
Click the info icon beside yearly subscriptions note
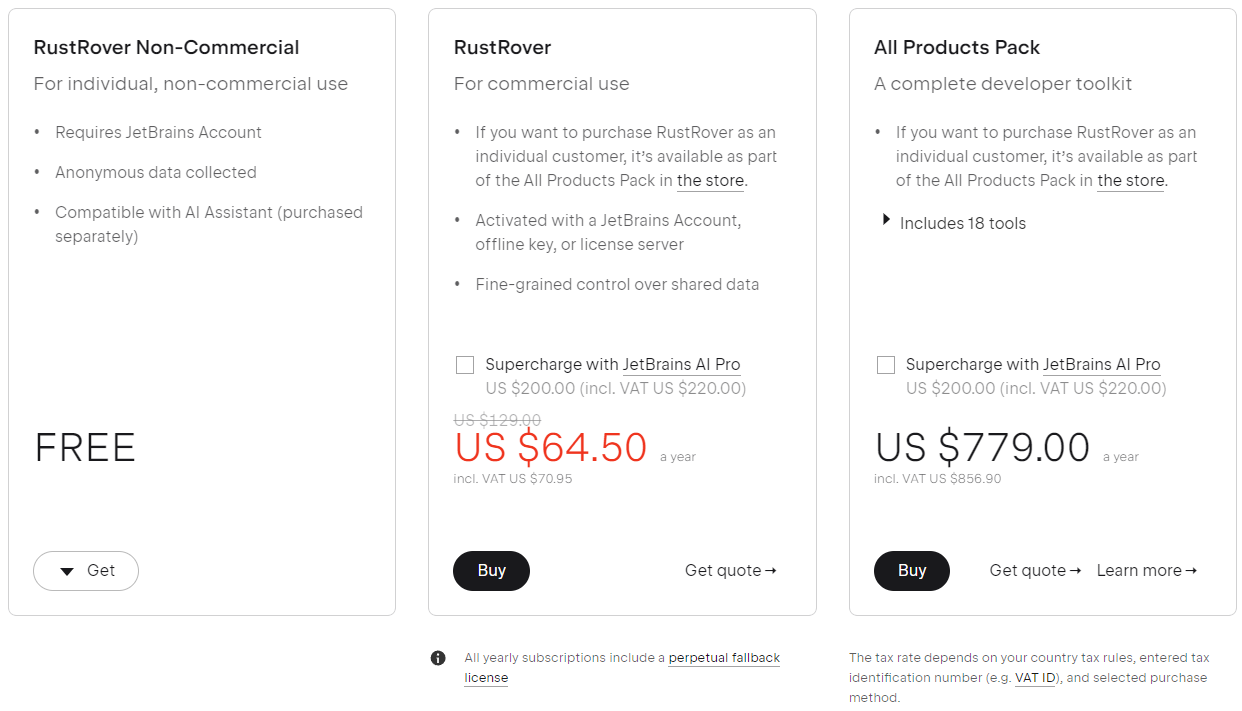tap(438, 658)
